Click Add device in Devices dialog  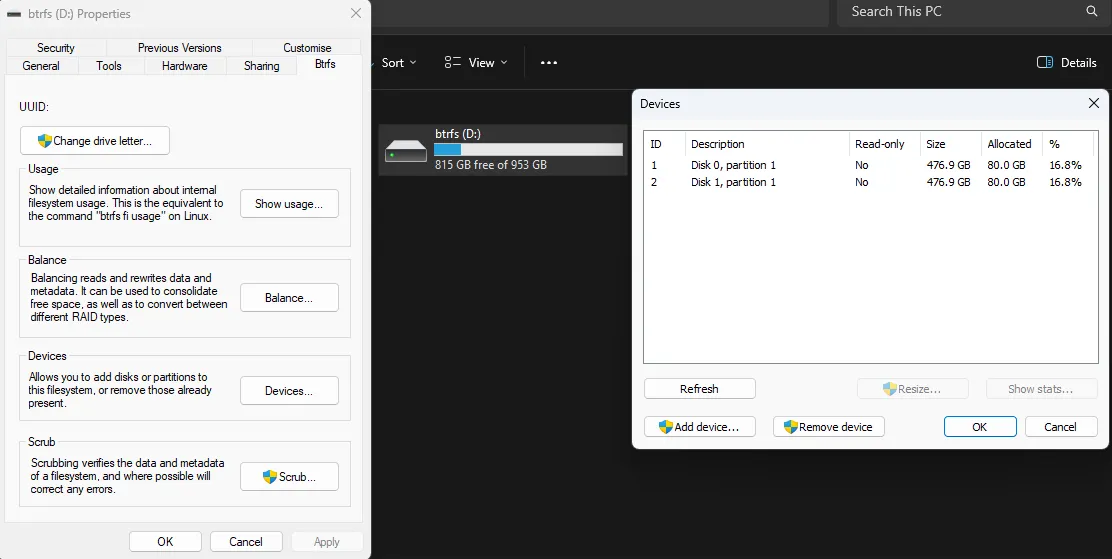(699, 426)
